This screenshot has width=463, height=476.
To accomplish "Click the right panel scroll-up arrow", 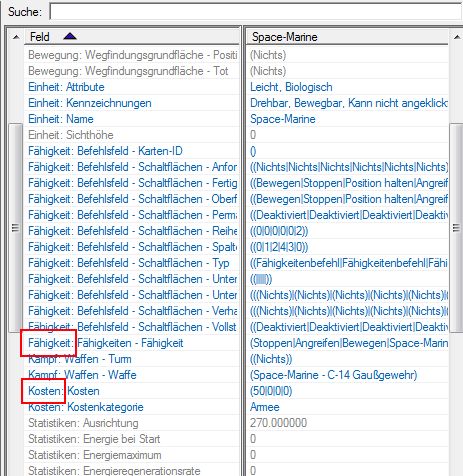I will tap(456, 37).
